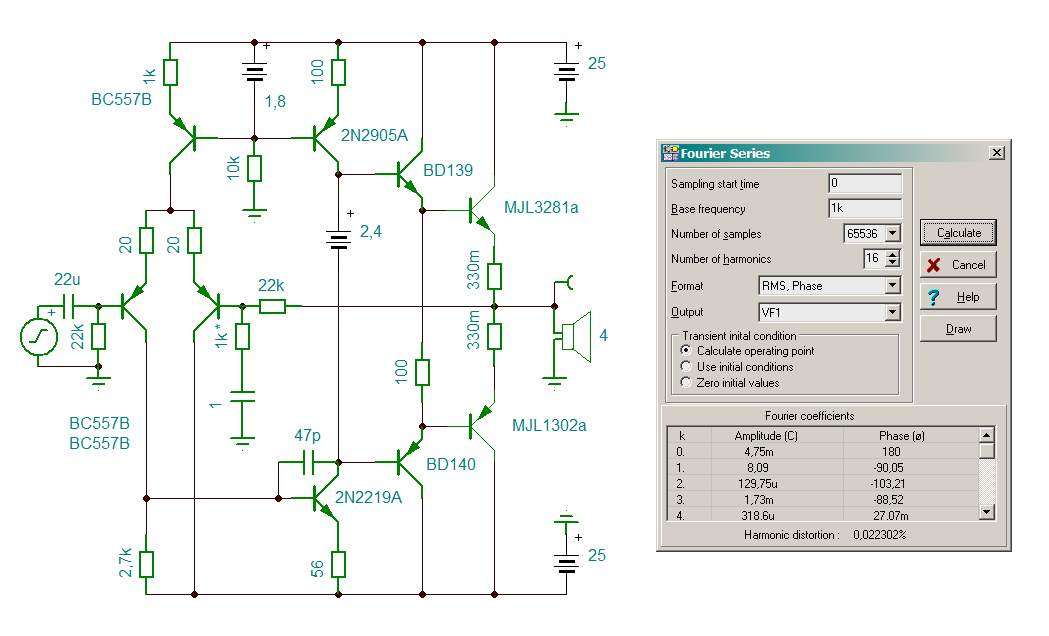
Task: Select the 47p capacitor symbol
Action: pos(308,462)
